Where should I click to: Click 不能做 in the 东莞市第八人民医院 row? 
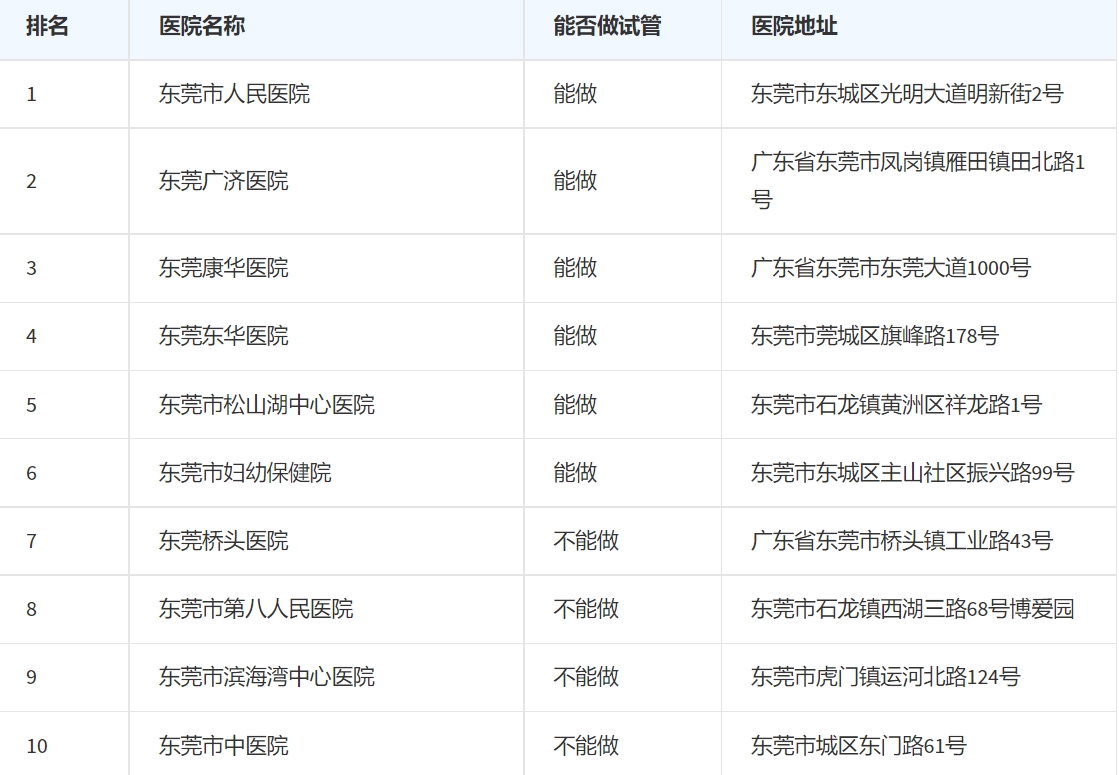click(x=586, y=609)
